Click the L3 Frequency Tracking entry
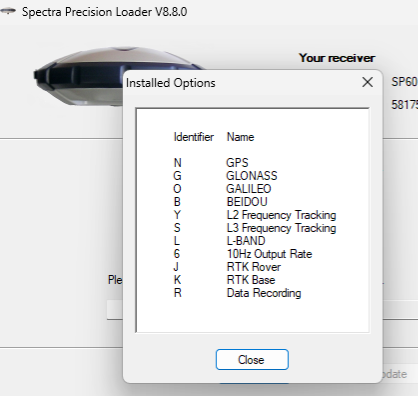418x396 pixels. pyautogui.click(x=281, y=228)
